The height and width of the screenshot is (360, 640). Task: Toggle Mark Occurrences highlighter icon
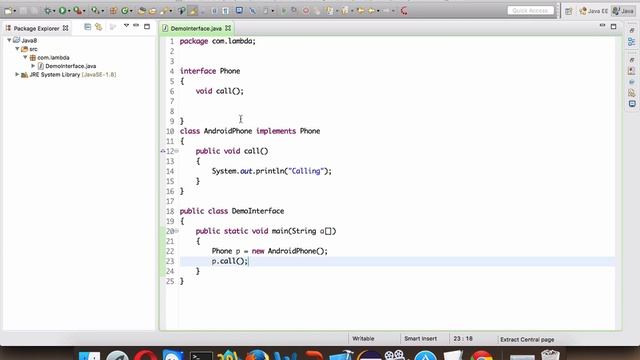[x=193, y=11]
